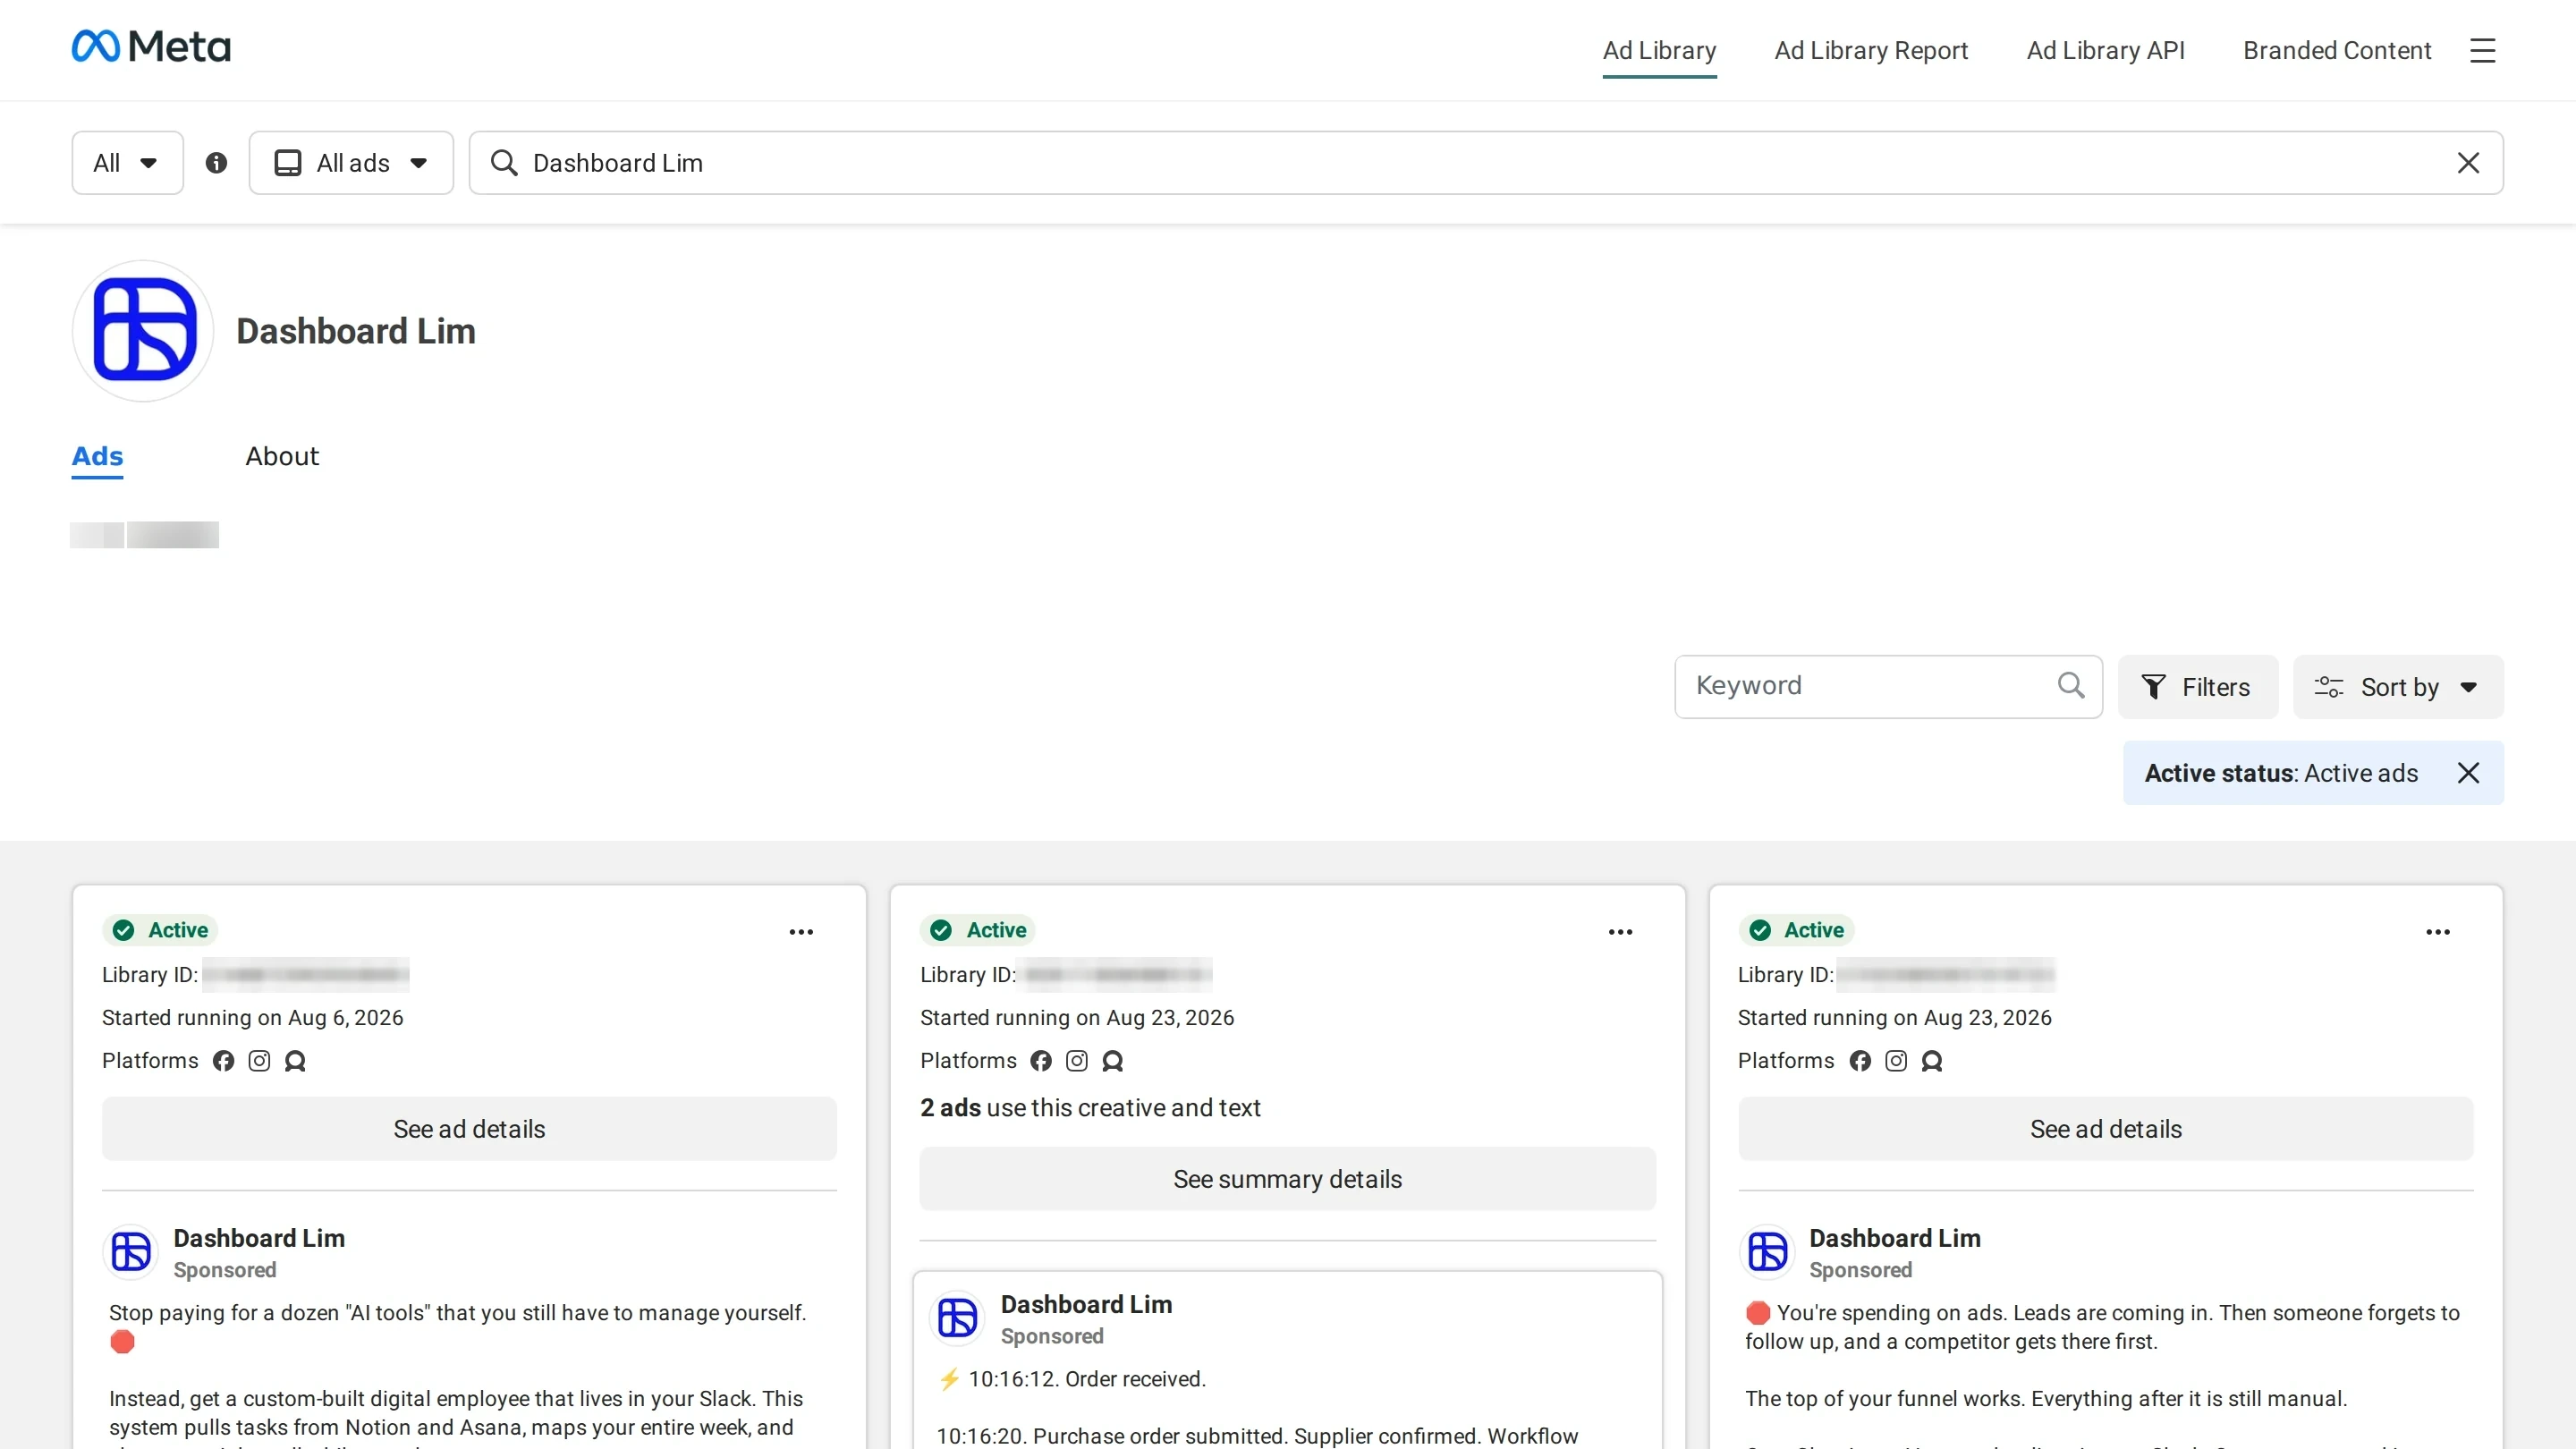Viewport: 2576px width, 1449px height.
Task: Click the green Active badge on middle ad
Action: [978, 931]
